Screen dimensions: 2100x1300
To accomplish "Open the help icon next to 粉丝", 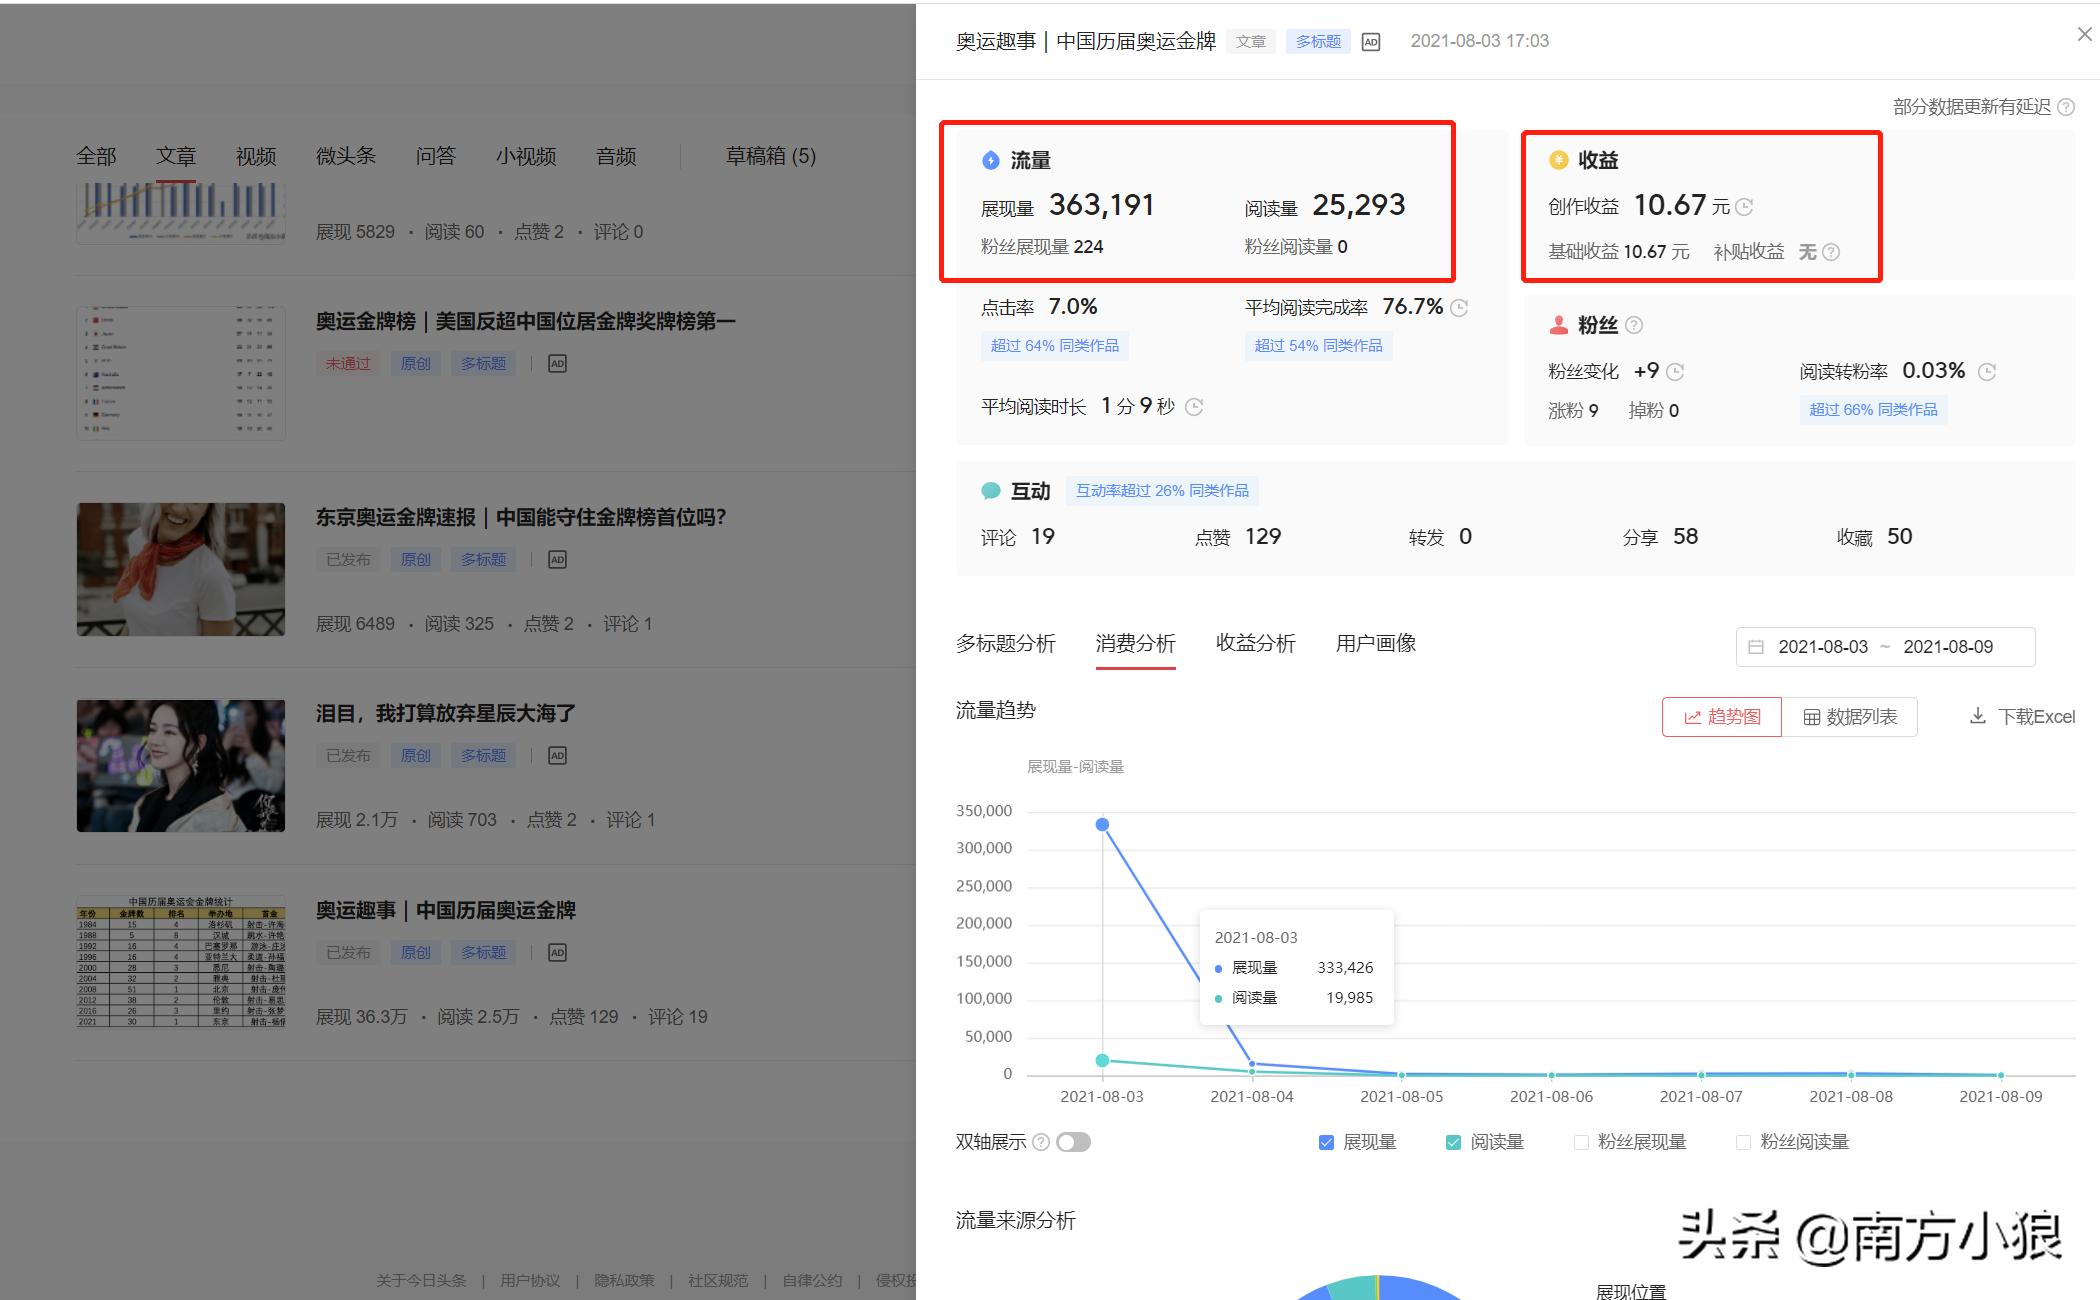I will [x=1634, y=324].
